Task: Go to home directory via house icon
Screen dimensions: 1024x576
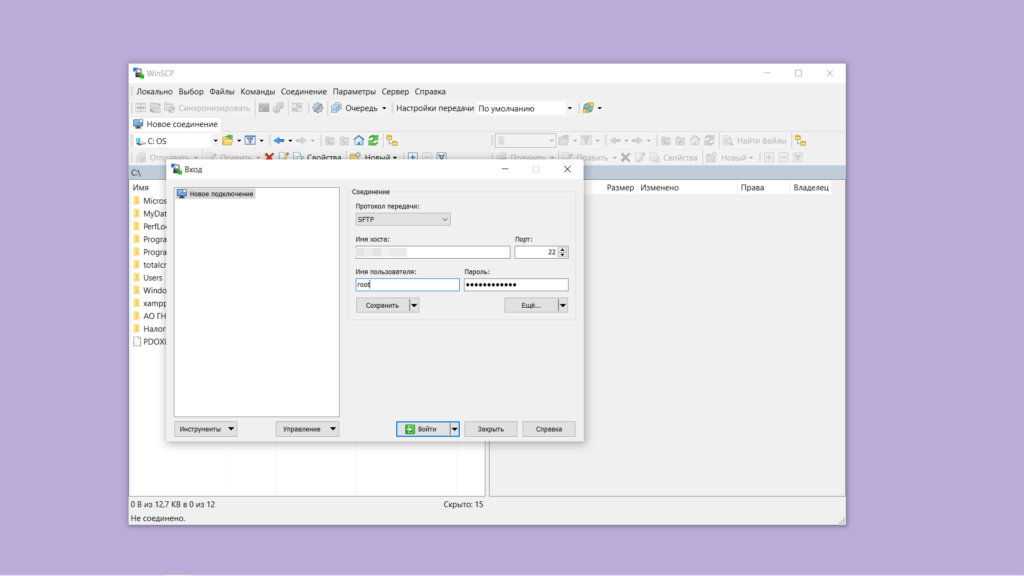Action: pyautogui.click(x=359, y=141)
